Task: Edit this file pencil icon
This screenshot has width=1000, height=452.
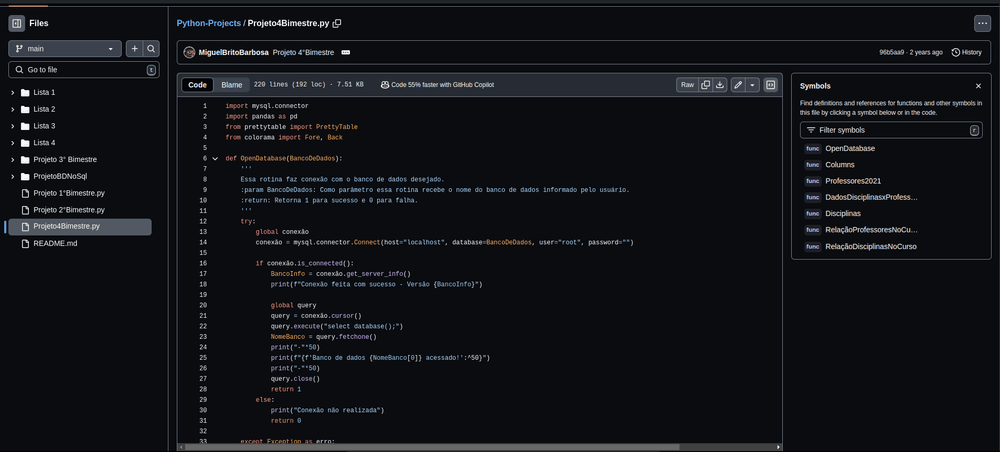Action: tap(738, 85)
